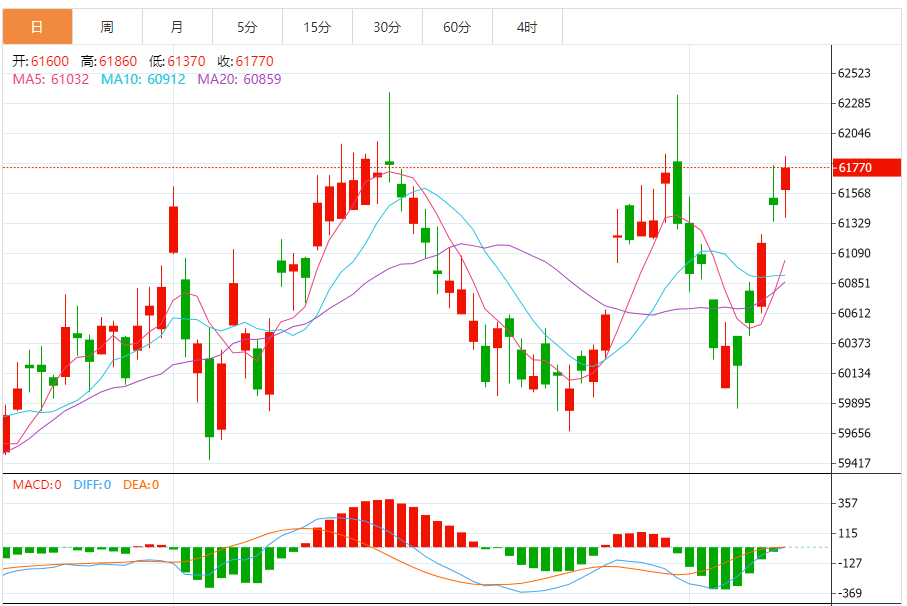Open the 60分 timeframe tab
The height and width of the screenshot is (606, 907).
[457, 27]
